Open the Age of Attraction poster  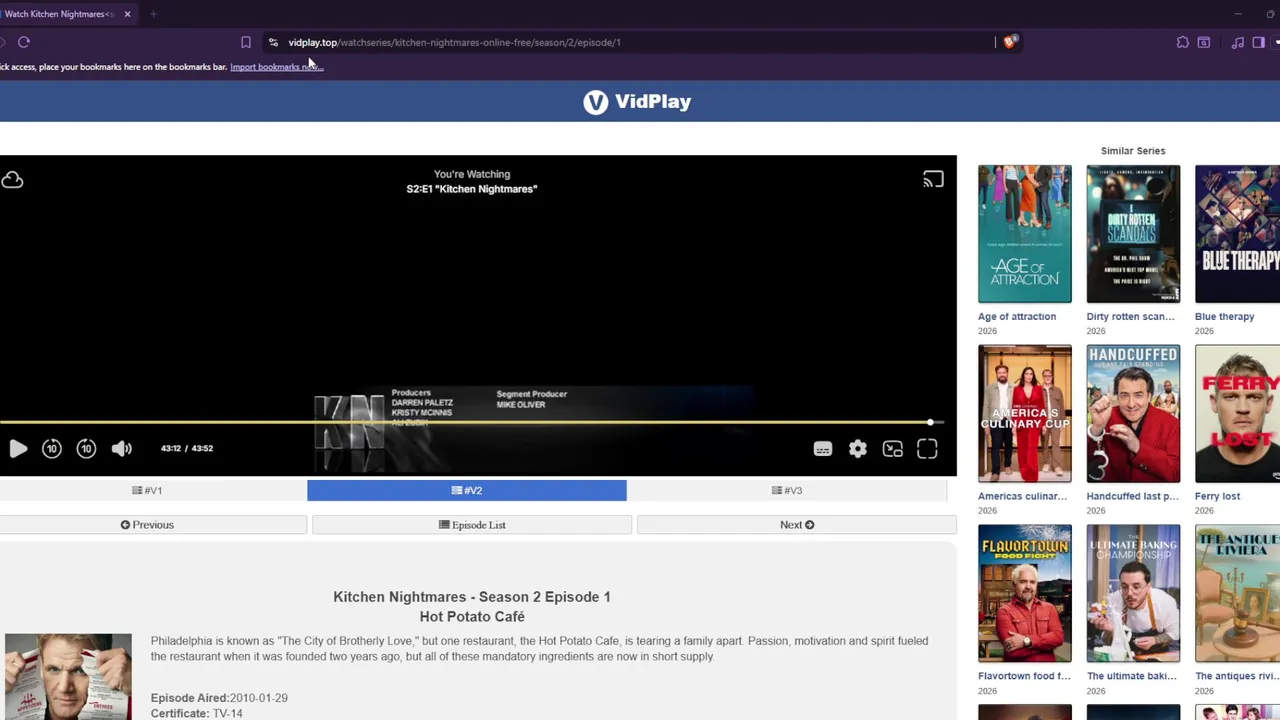pos(1025,234)
